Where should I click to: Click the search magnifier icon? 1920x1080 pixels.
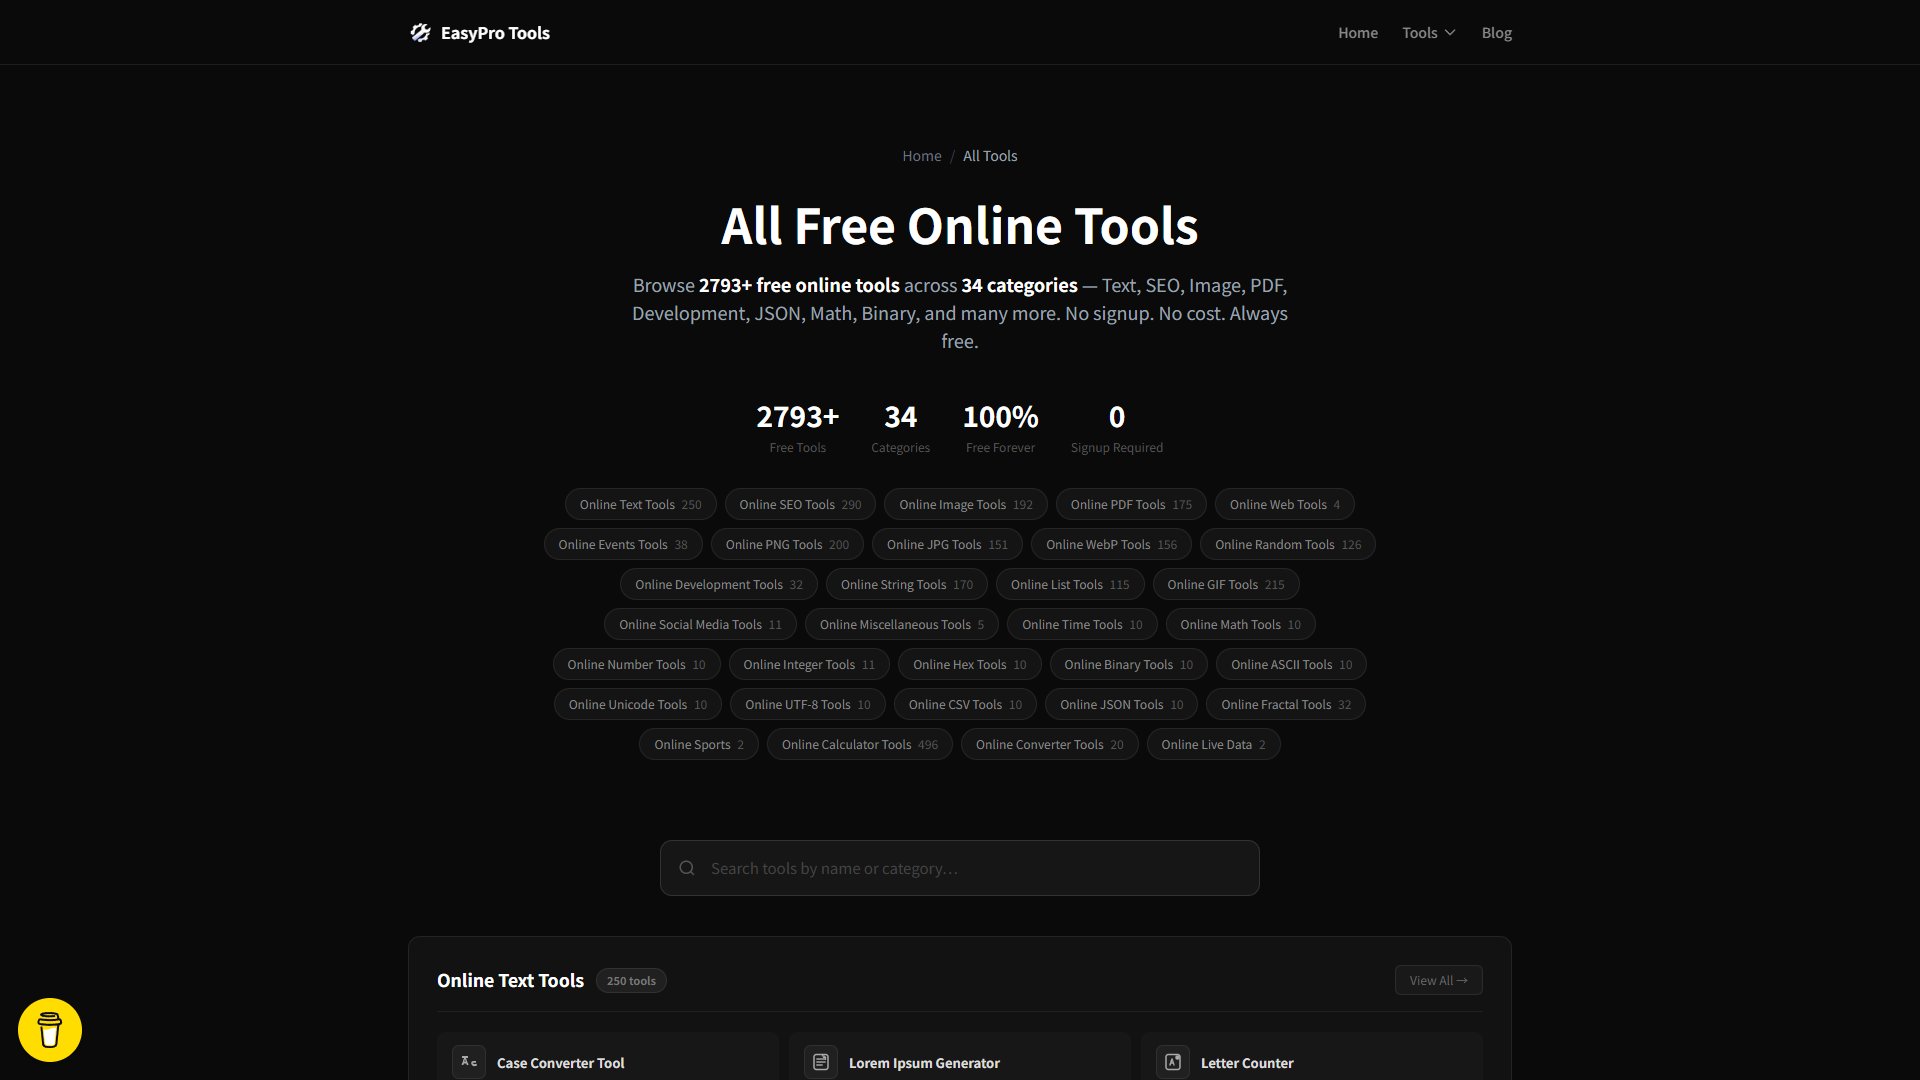(x=687, y=868)
